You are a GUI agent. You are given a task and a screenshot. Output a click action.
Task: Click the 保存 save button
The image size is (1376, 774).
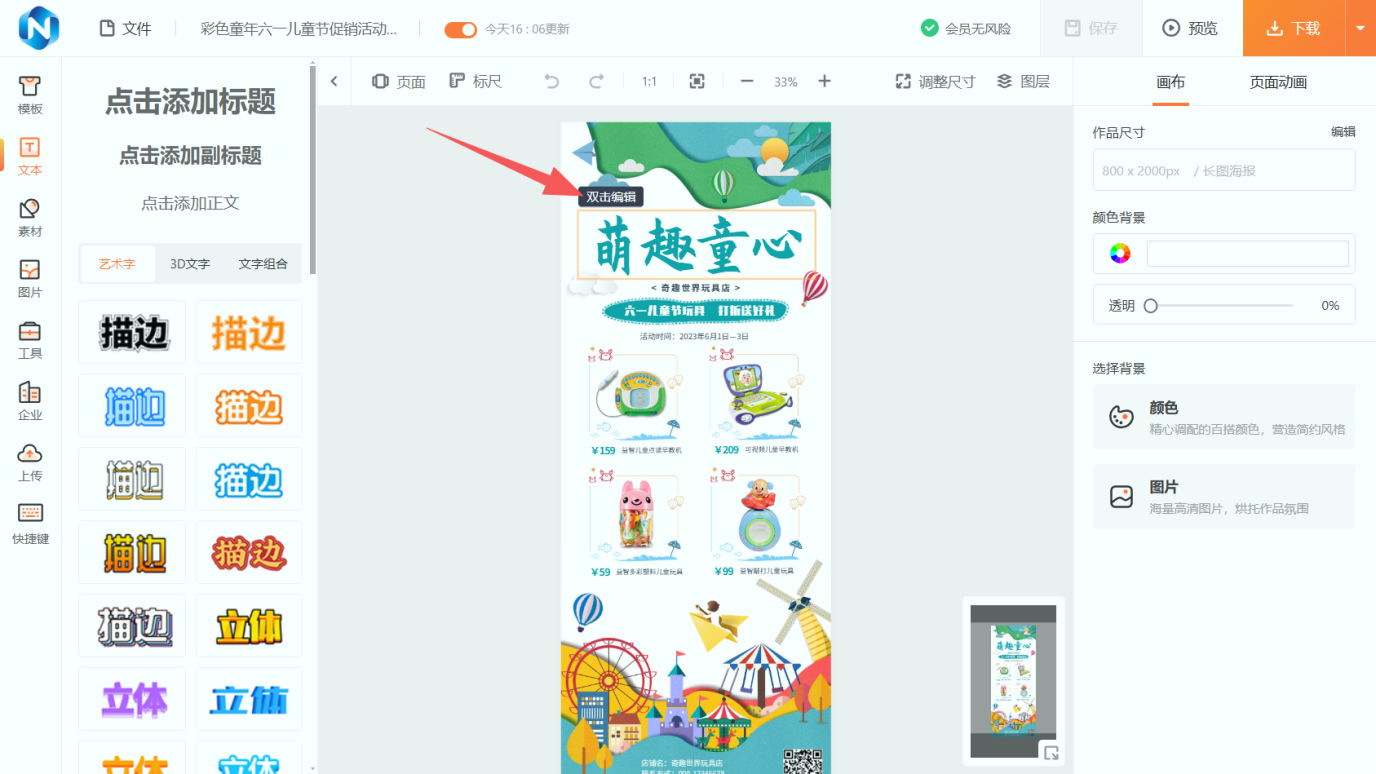coord(1091,28)
